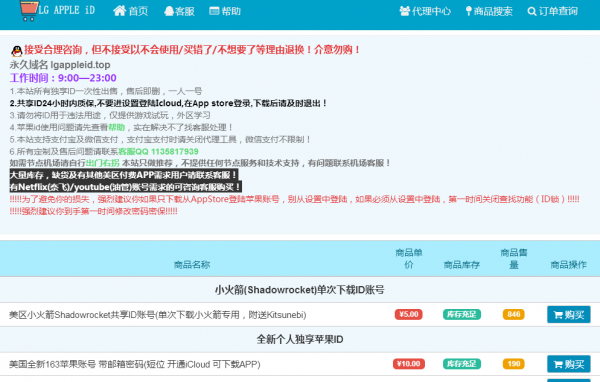600x382 pixels.
Task: Open 代理中心 agent center
Action: [425, 11]
